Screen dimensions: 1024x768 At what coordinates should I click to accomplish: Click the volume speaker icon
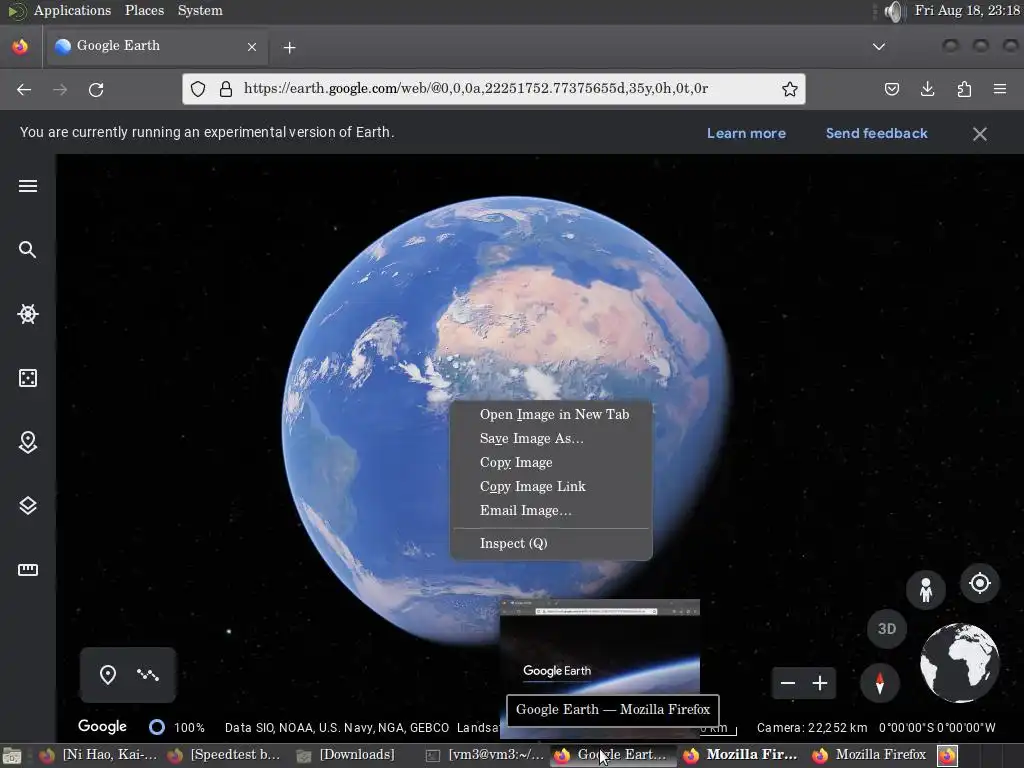(893, 11)
